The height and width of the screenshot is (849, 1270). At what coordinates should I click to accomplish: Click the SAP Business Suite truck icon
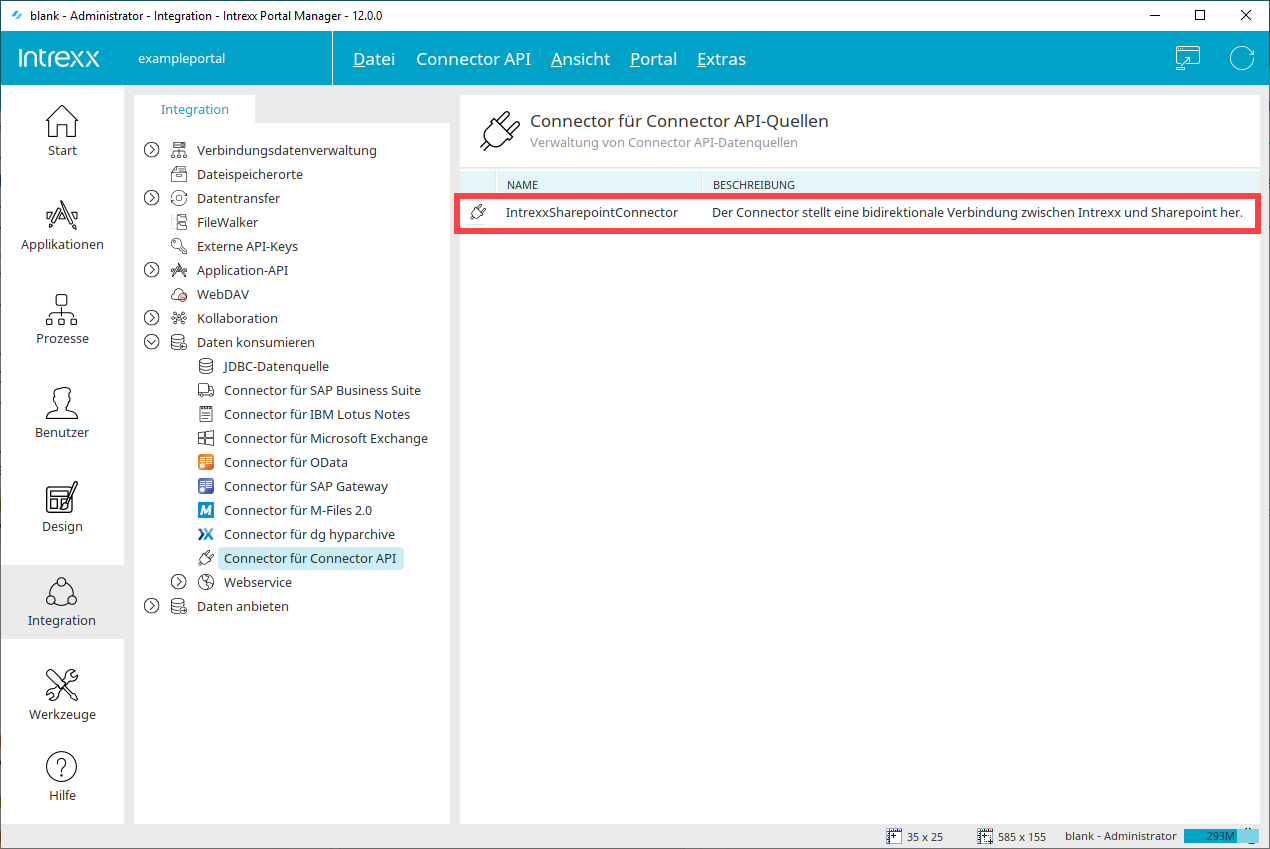[x=206, y=390]
